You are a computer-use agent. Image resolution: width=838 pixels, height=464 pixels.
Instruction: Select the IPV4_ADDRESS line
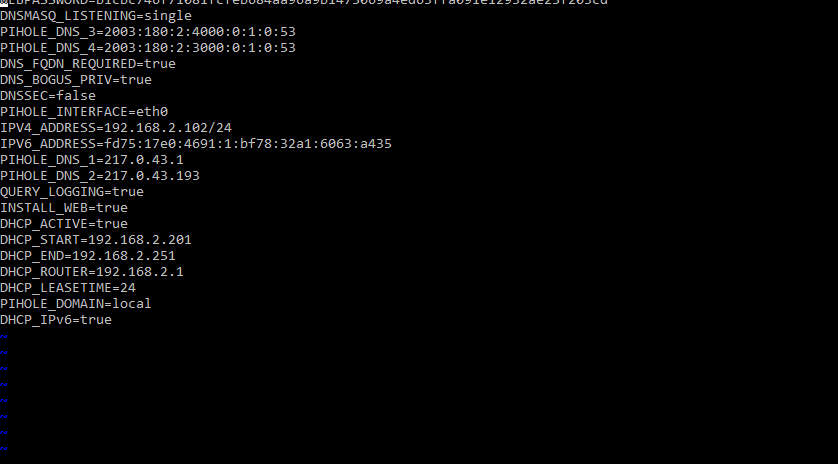[115, 128]
